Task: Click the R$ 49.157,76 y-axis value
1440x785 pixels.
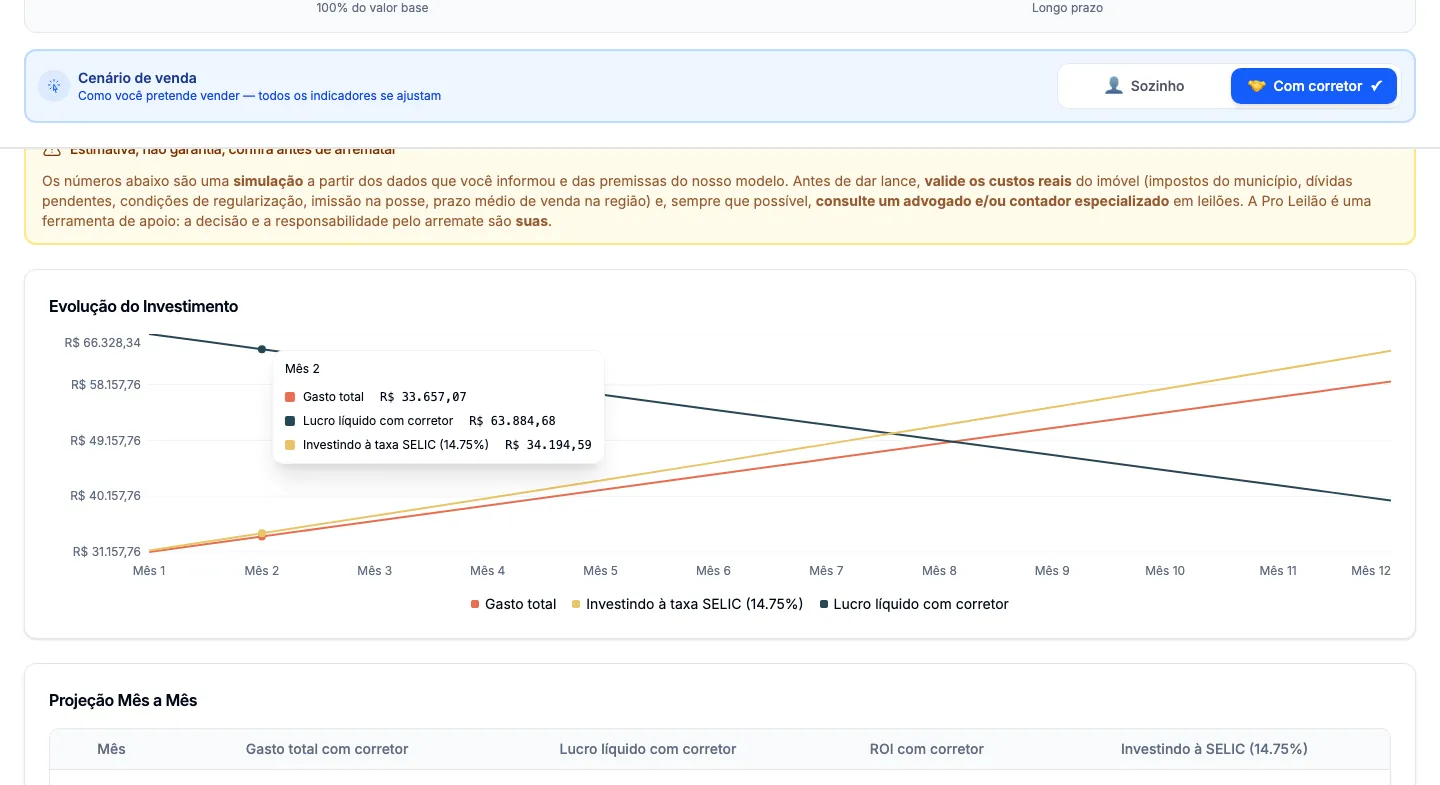Action: (106, 441)
